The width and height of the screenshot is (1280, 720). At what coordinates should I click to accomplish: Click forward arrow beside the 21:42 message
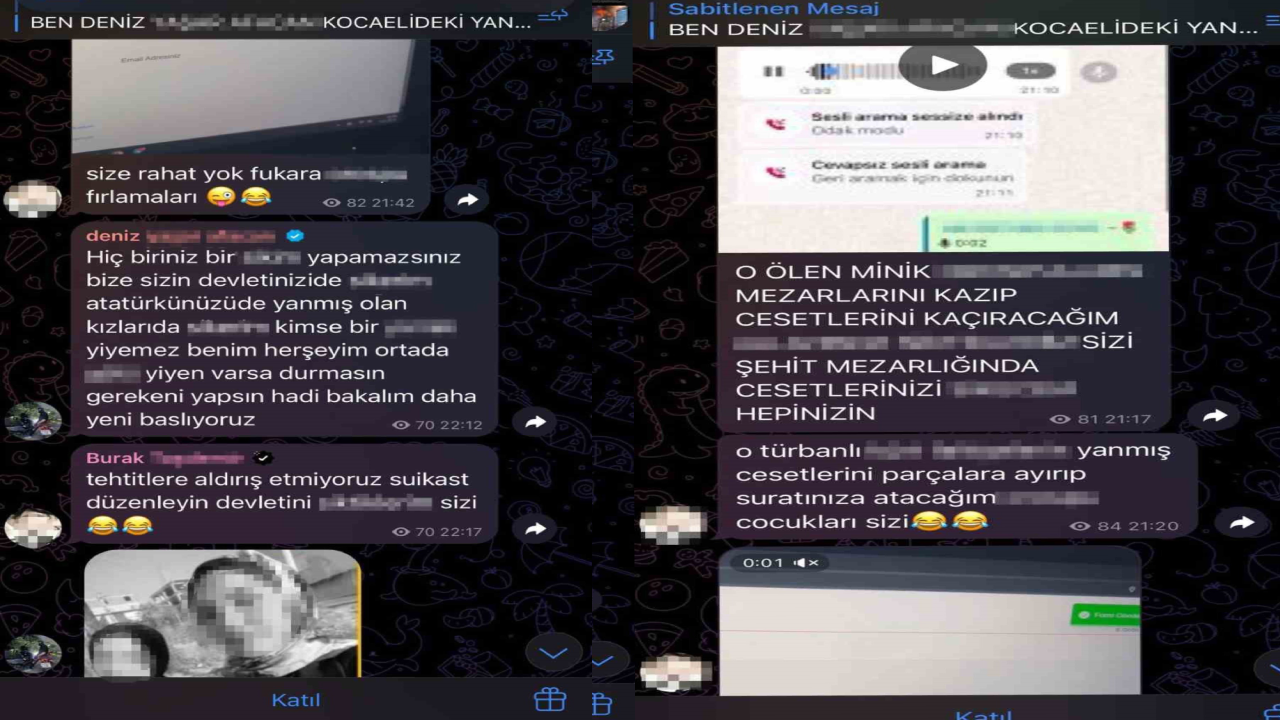coord(467,200)
